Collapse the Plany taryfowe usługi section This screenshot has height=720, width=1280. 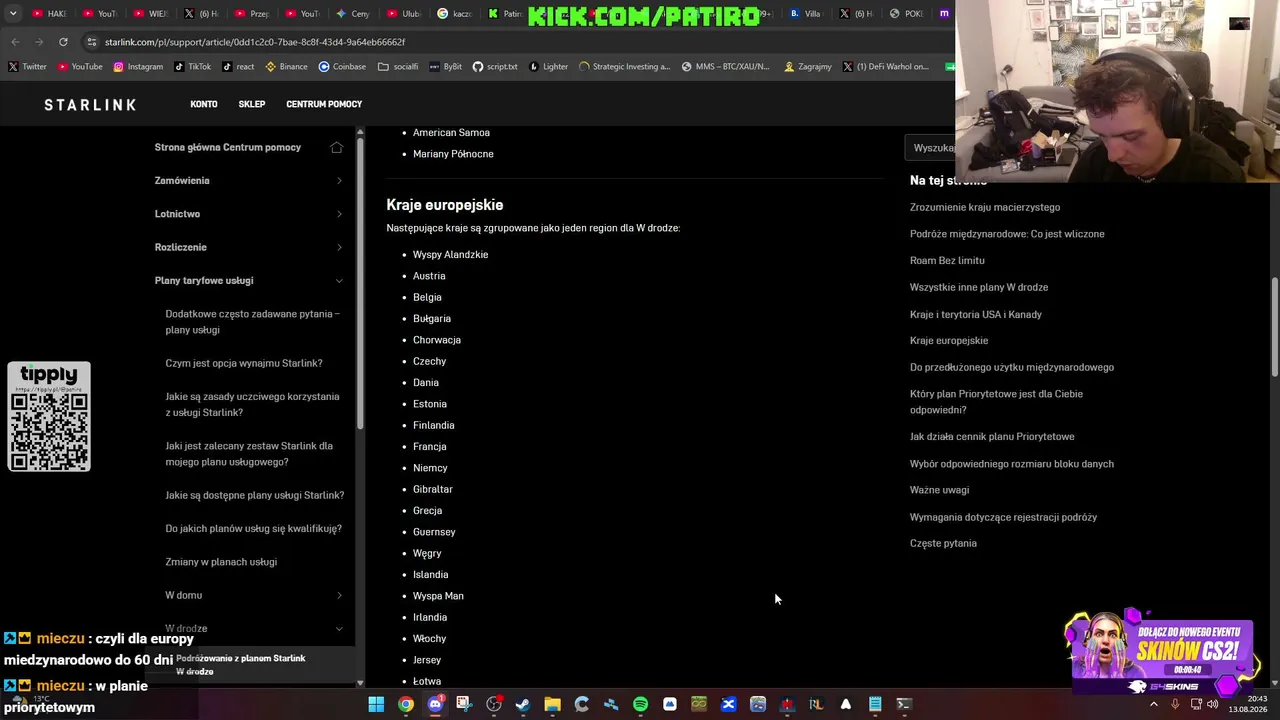(x=249, y=280)
